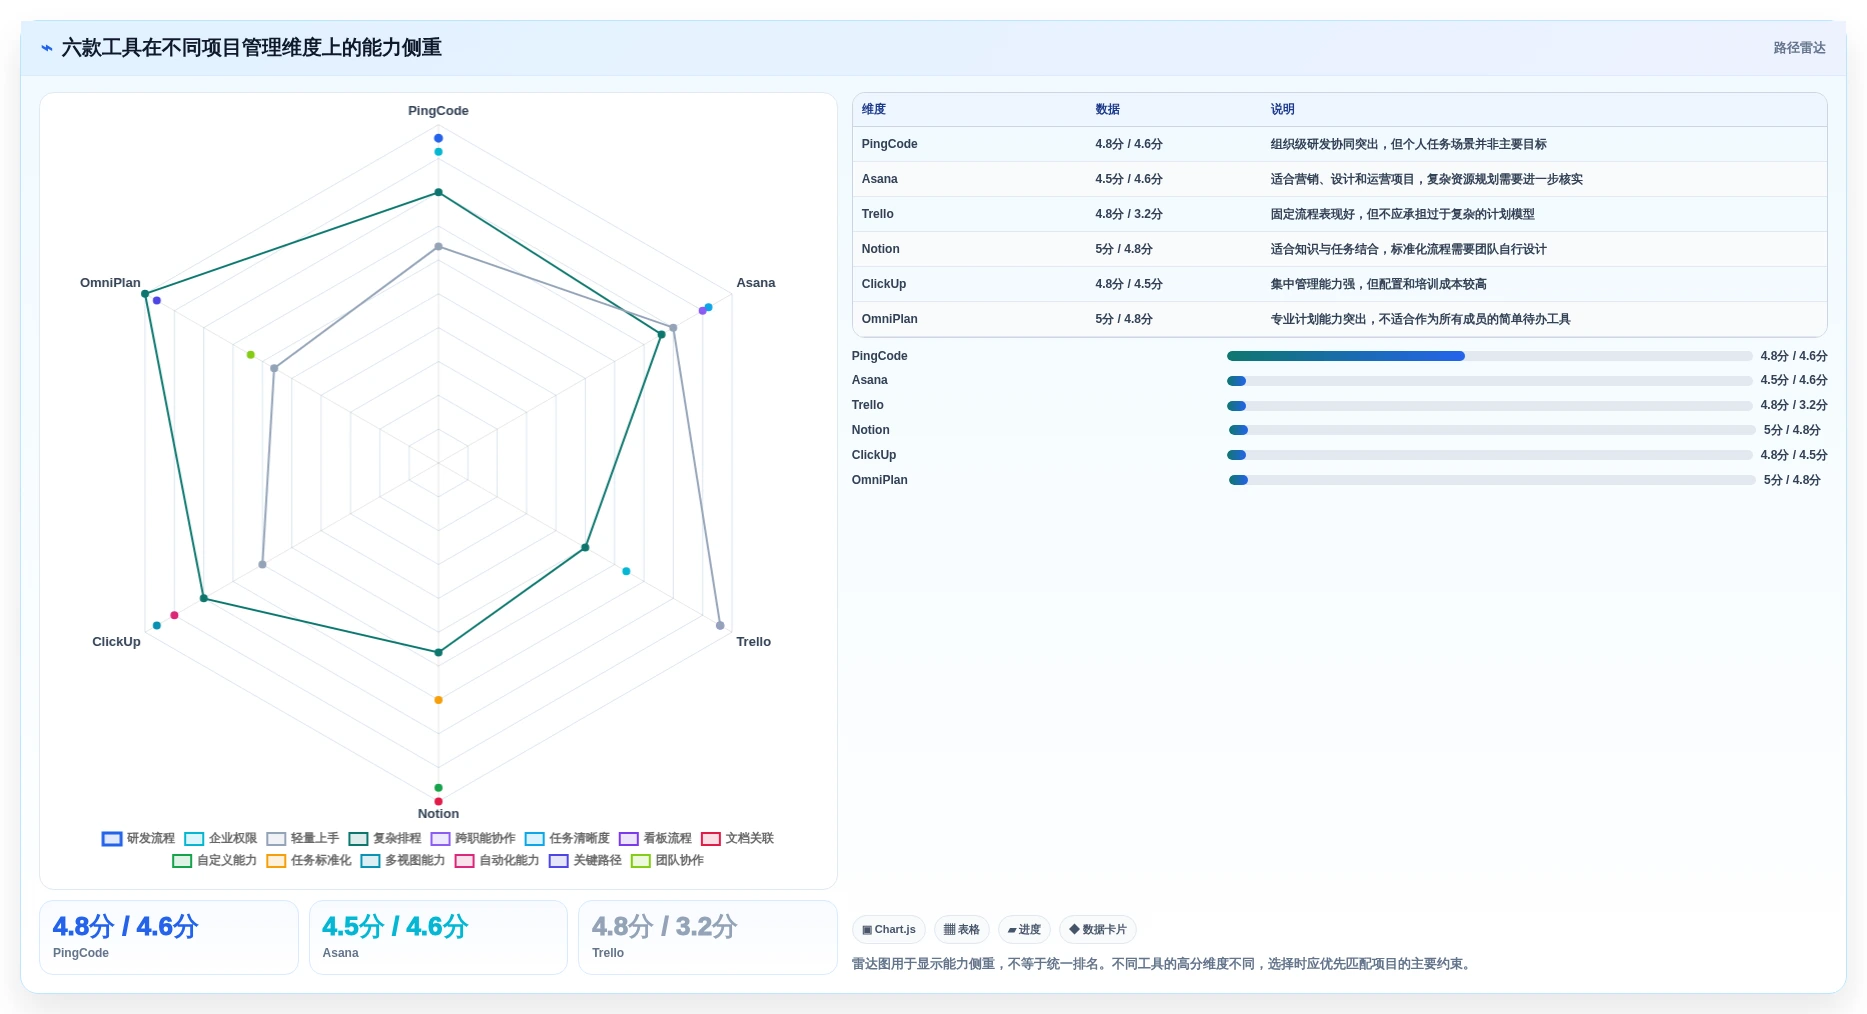Click the PingCode progress bar
Screen dimensions: 1867x1014
tap(1489, 356)
